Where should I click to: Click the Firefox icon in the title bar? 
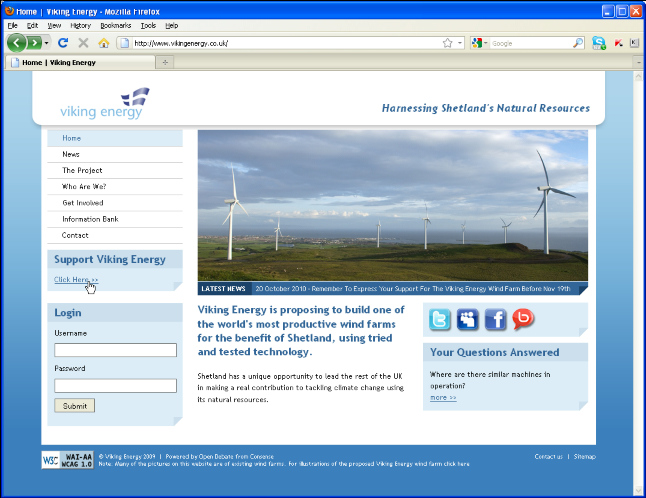[9, 11]
